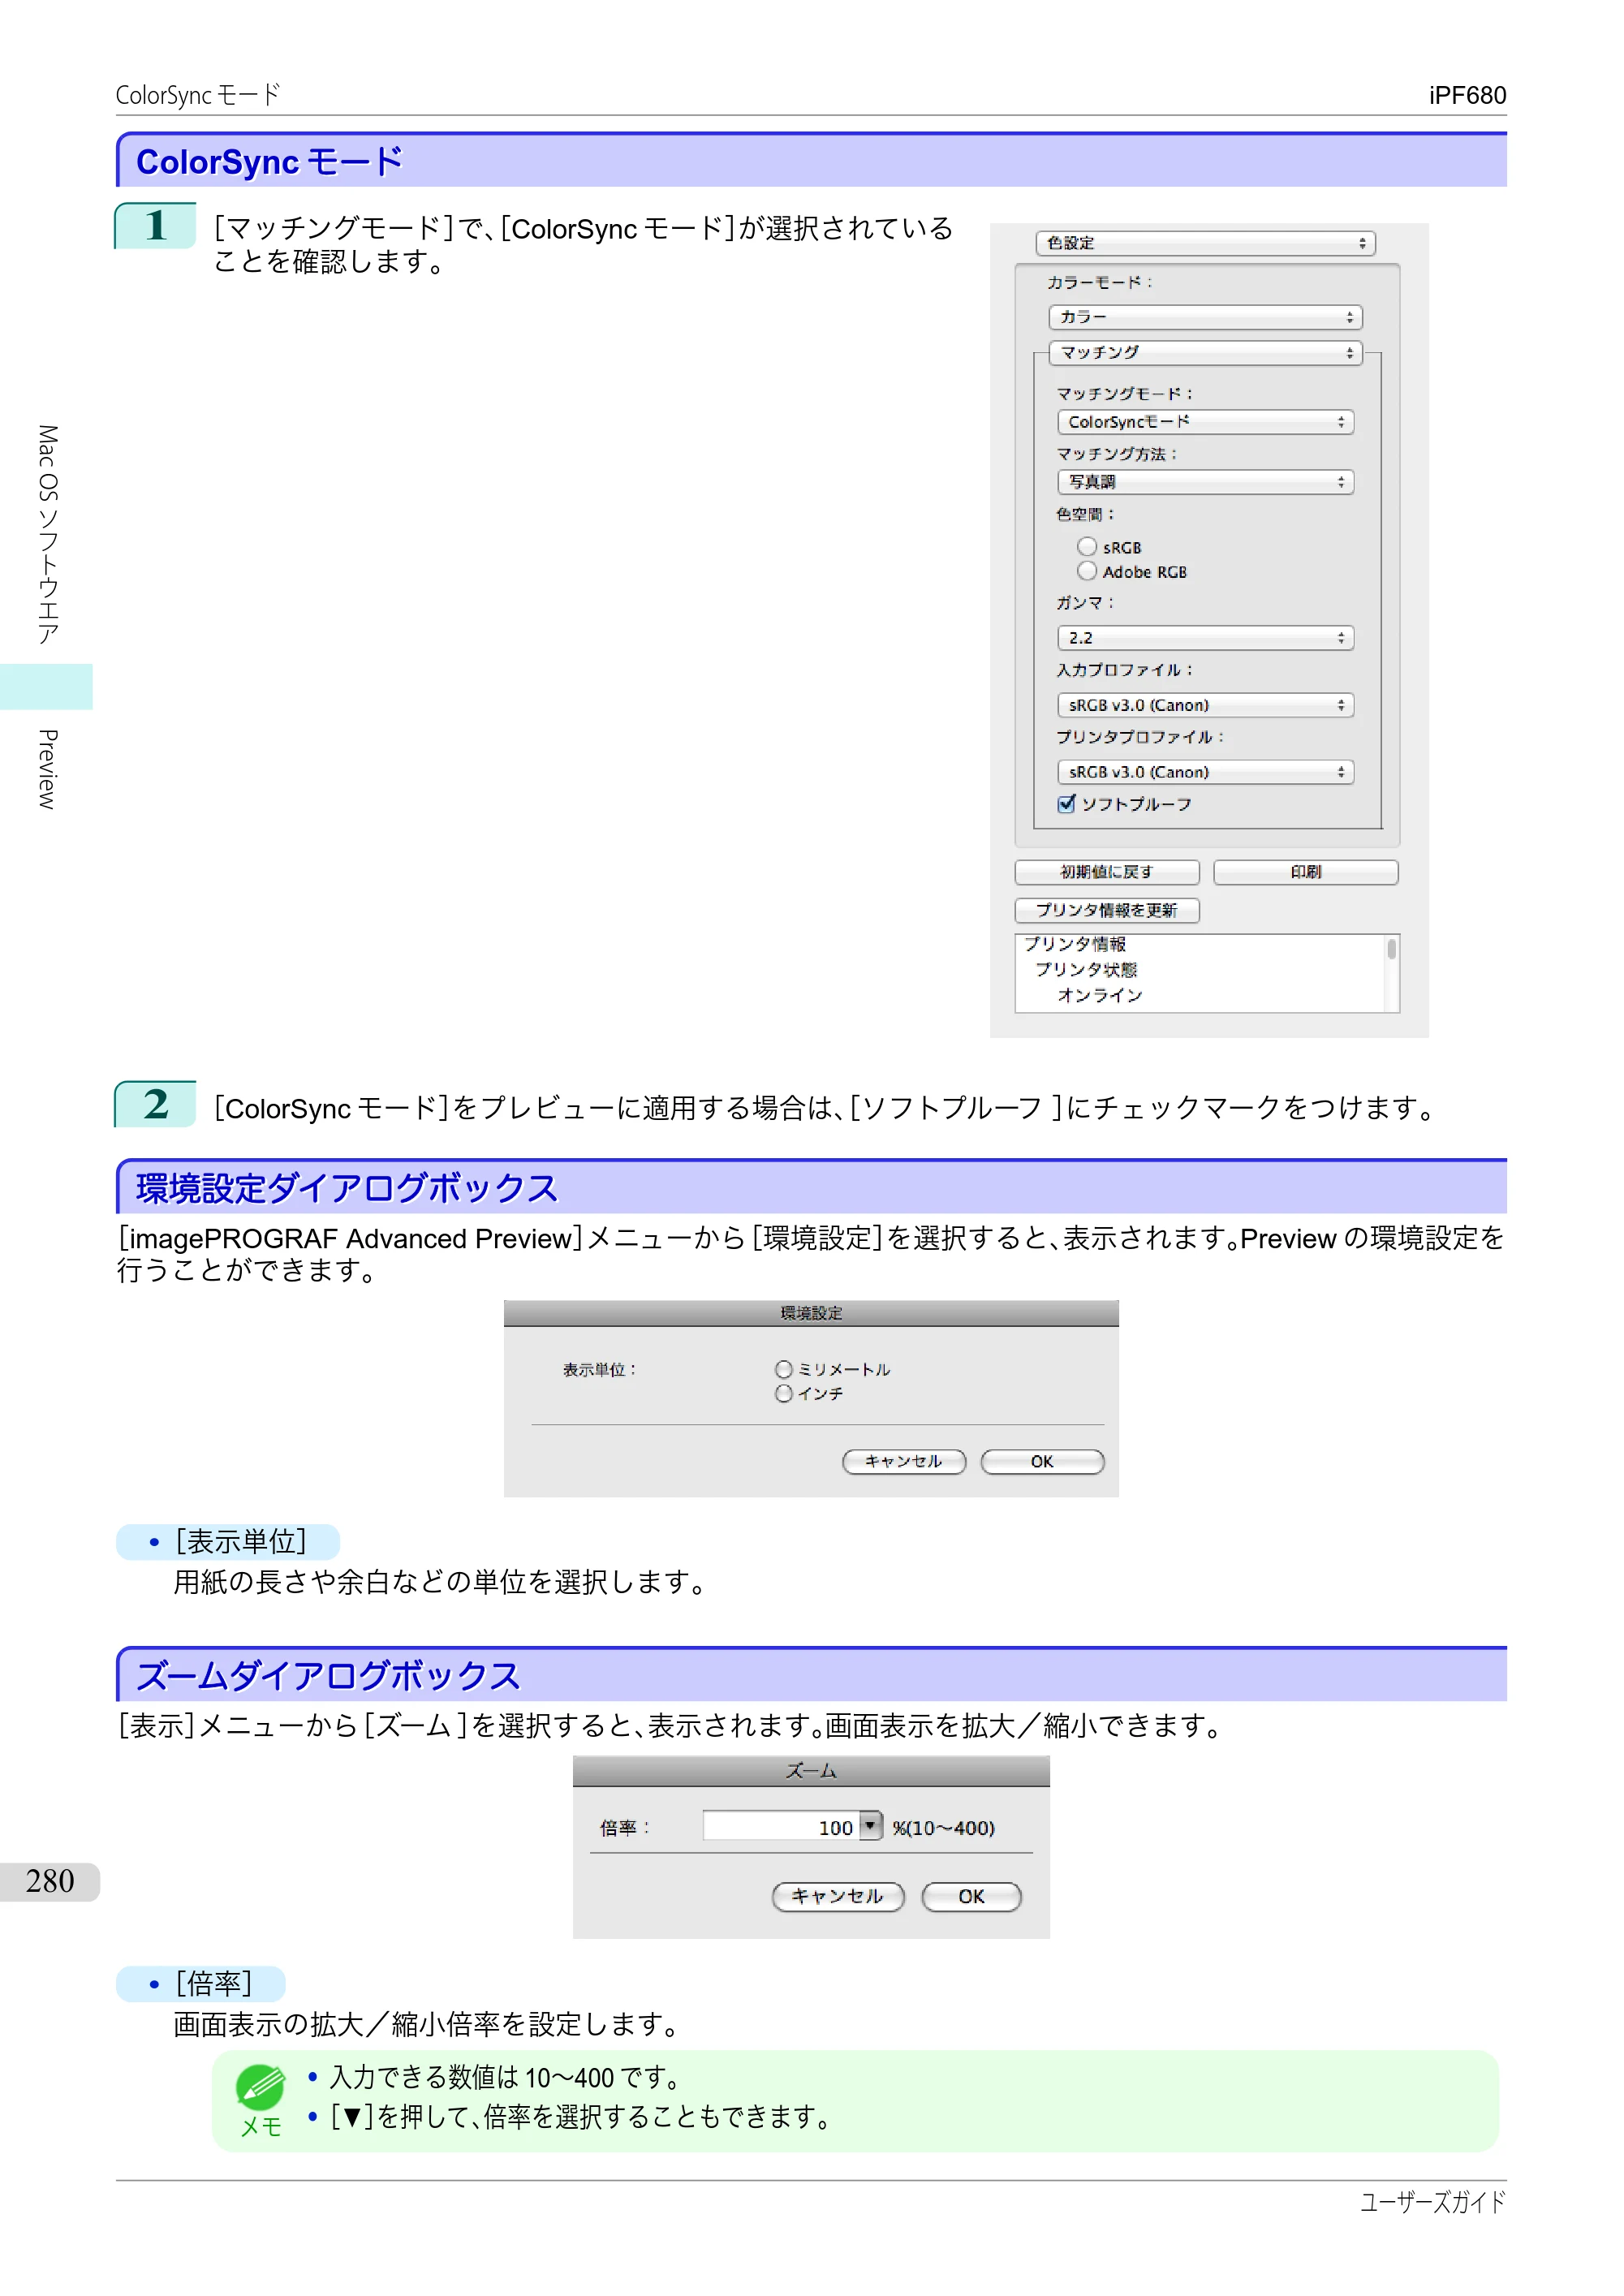Click the ズーム dialog title bar

point(811,1771)
